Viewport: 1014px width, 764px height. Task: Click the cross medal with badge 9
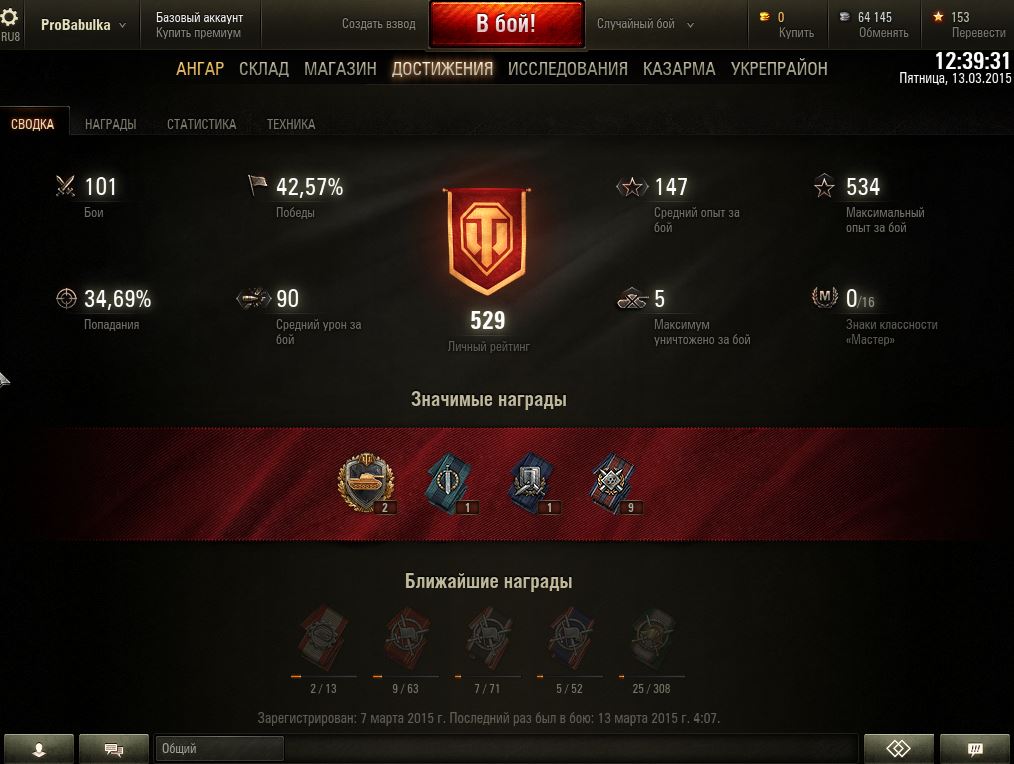click(x=614, y=483)
